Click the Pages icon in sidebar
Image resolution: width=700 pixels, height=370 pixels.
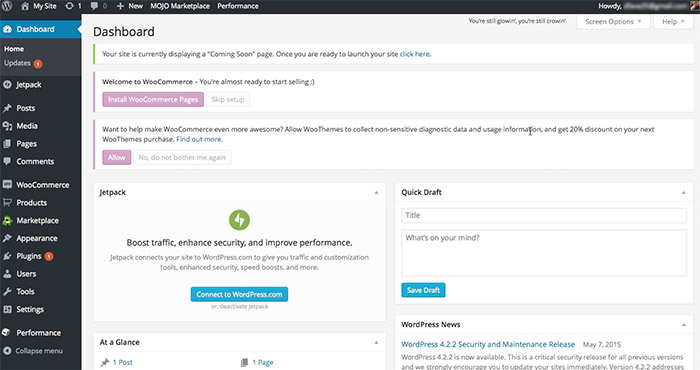click(7, 144)
